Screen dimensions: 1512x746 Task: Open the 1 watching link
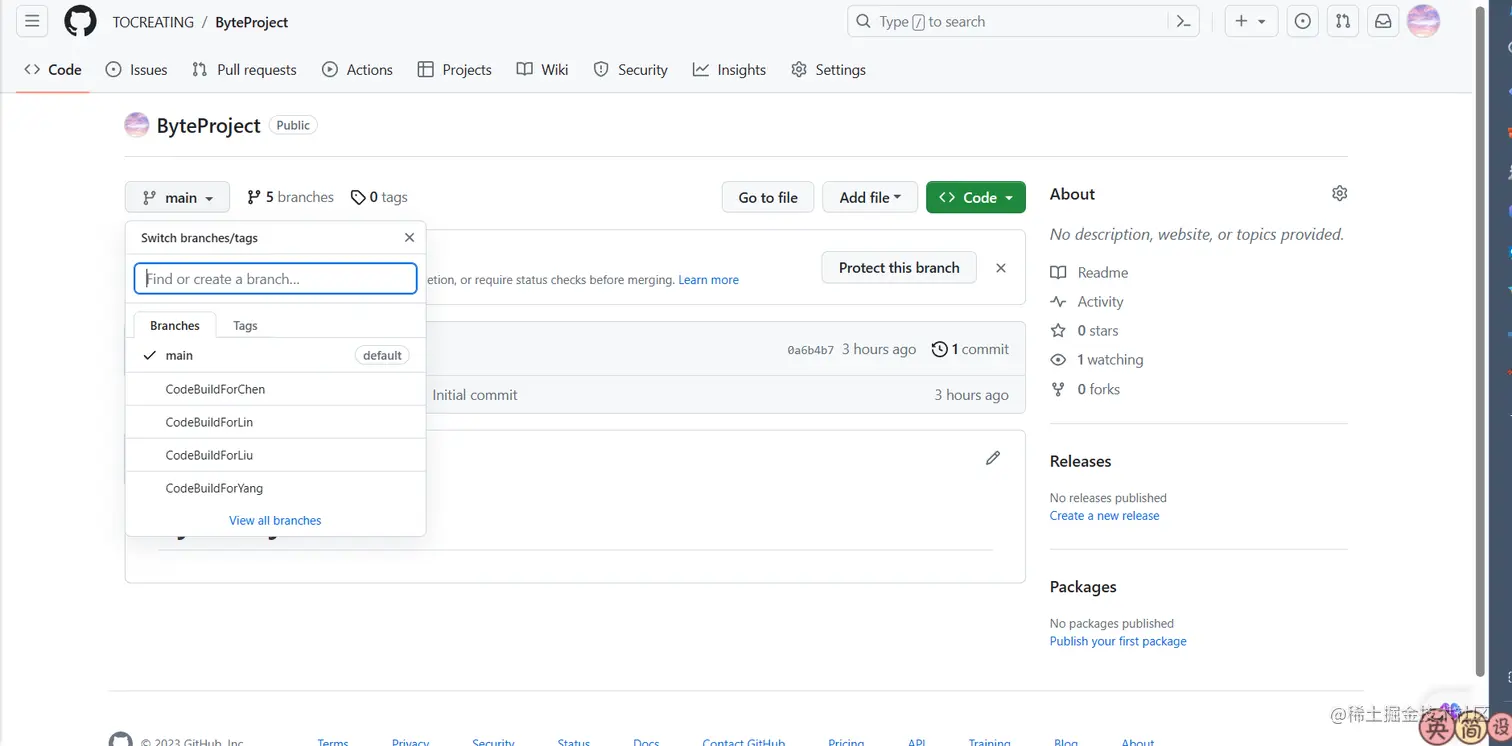(x=1097, y=359)
